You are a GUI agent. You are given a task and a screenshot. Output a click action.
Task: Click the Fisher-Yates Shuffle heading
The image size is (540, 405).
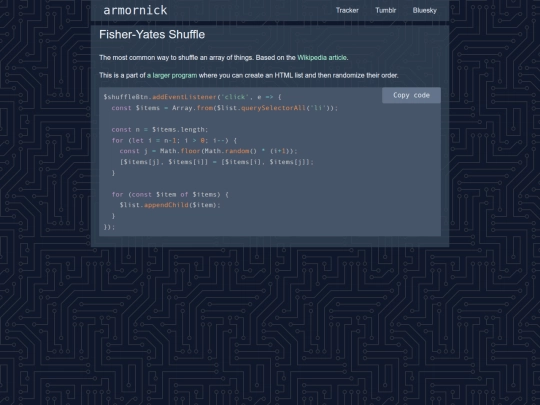152,34
